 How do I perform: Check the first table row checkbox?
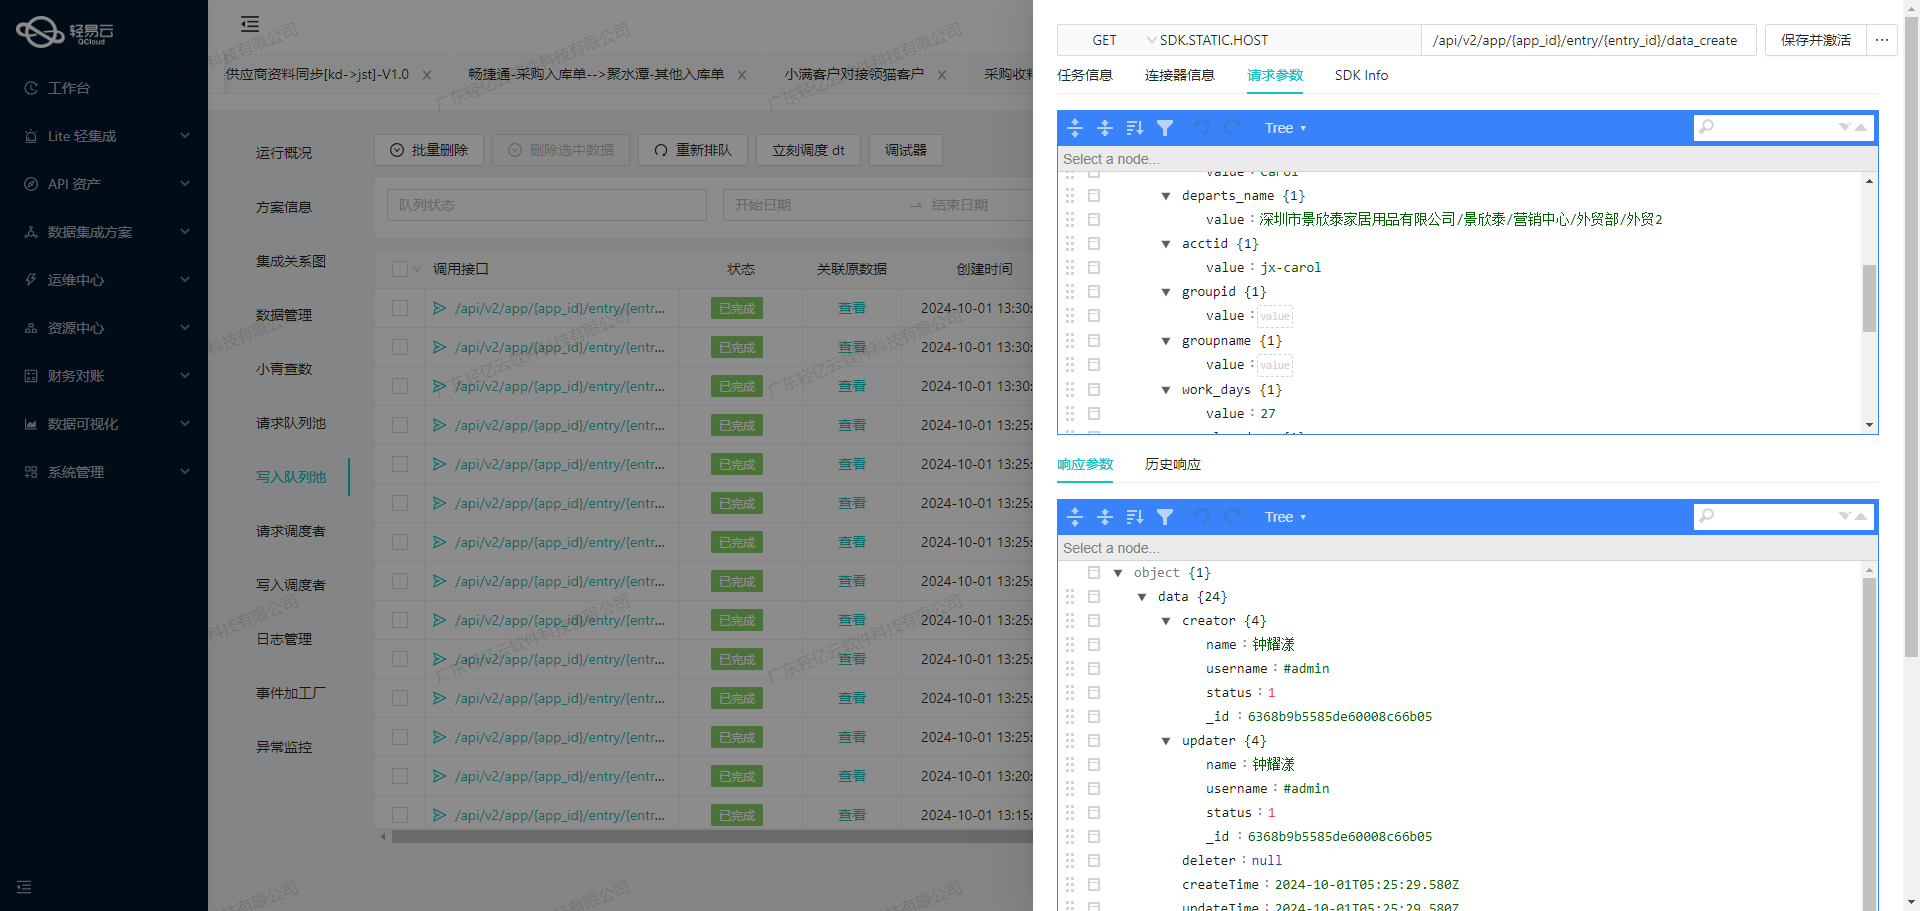tap(400, 308)
